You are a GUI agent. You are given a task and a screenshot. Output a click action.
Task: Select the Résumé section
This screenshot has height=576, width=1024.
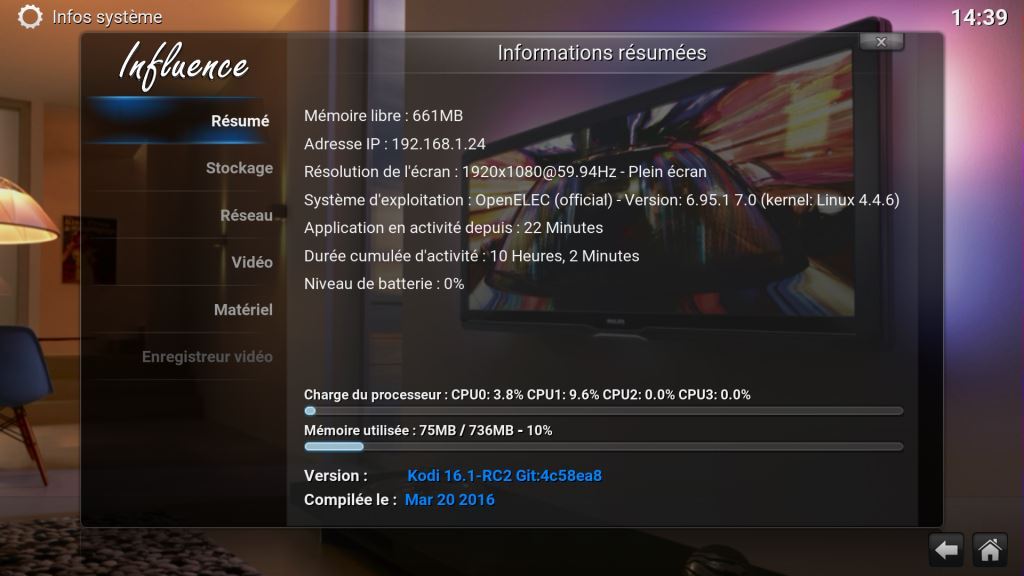[x=240, y=121]
